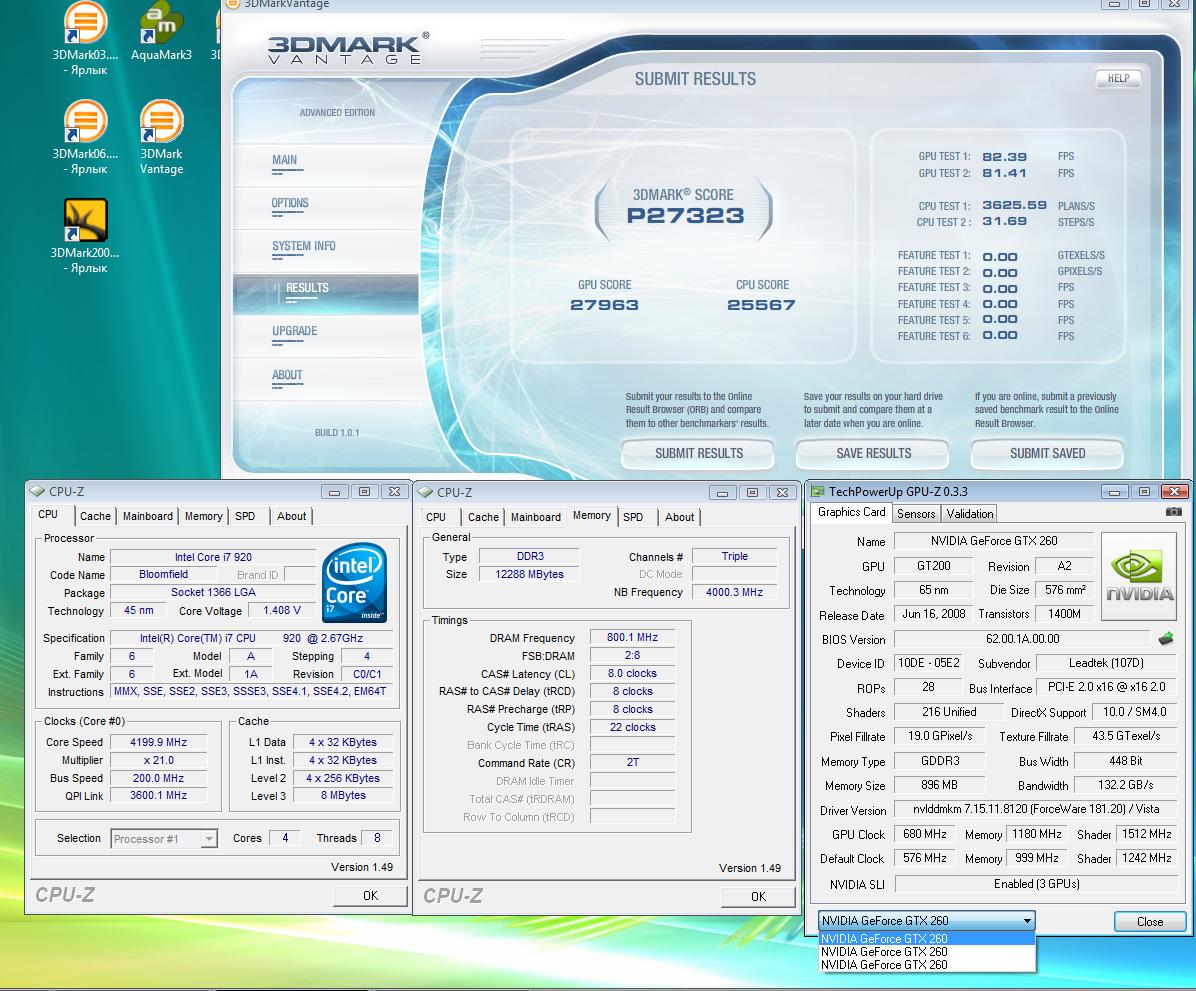Image resolution: width=1196 pixels, height=991 pixels.
Task: Click the Core Speed value 4199.9 MHz
Action: (x=158, y=742)
